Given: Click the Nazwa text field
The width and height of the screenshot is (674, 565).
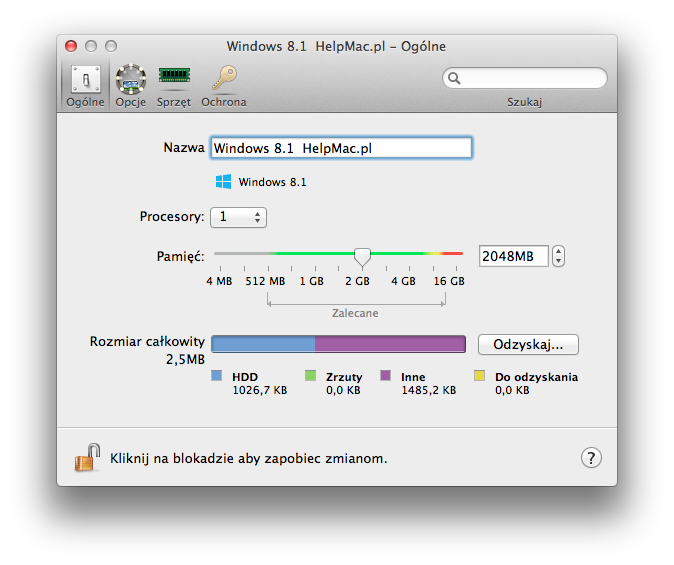Looking at the screenshot, I should click(x=340, y=147).
